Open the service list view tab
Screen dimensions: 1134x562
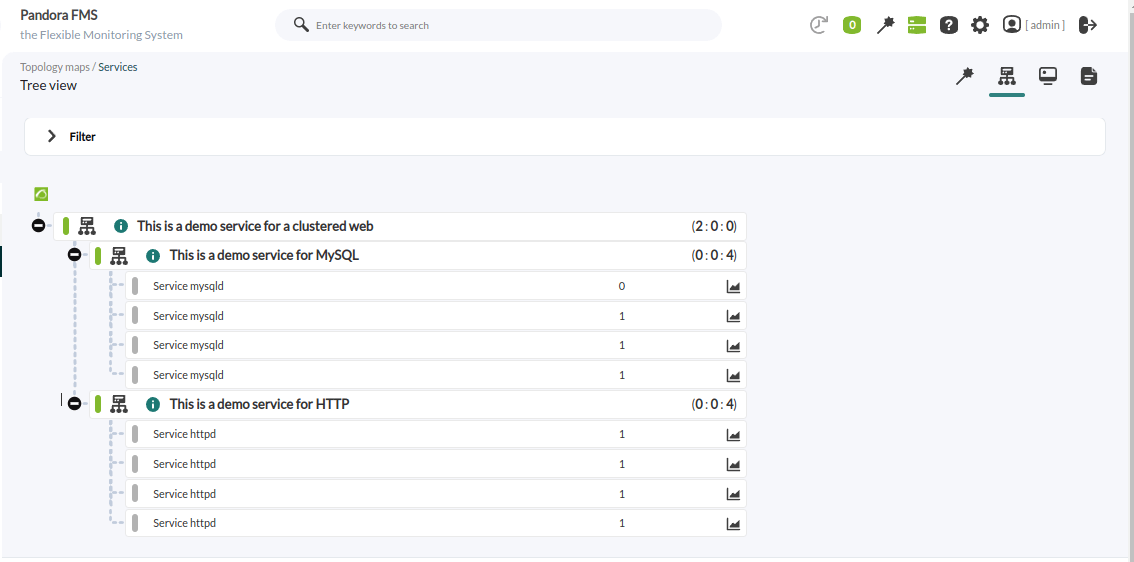pos(1089,76)
